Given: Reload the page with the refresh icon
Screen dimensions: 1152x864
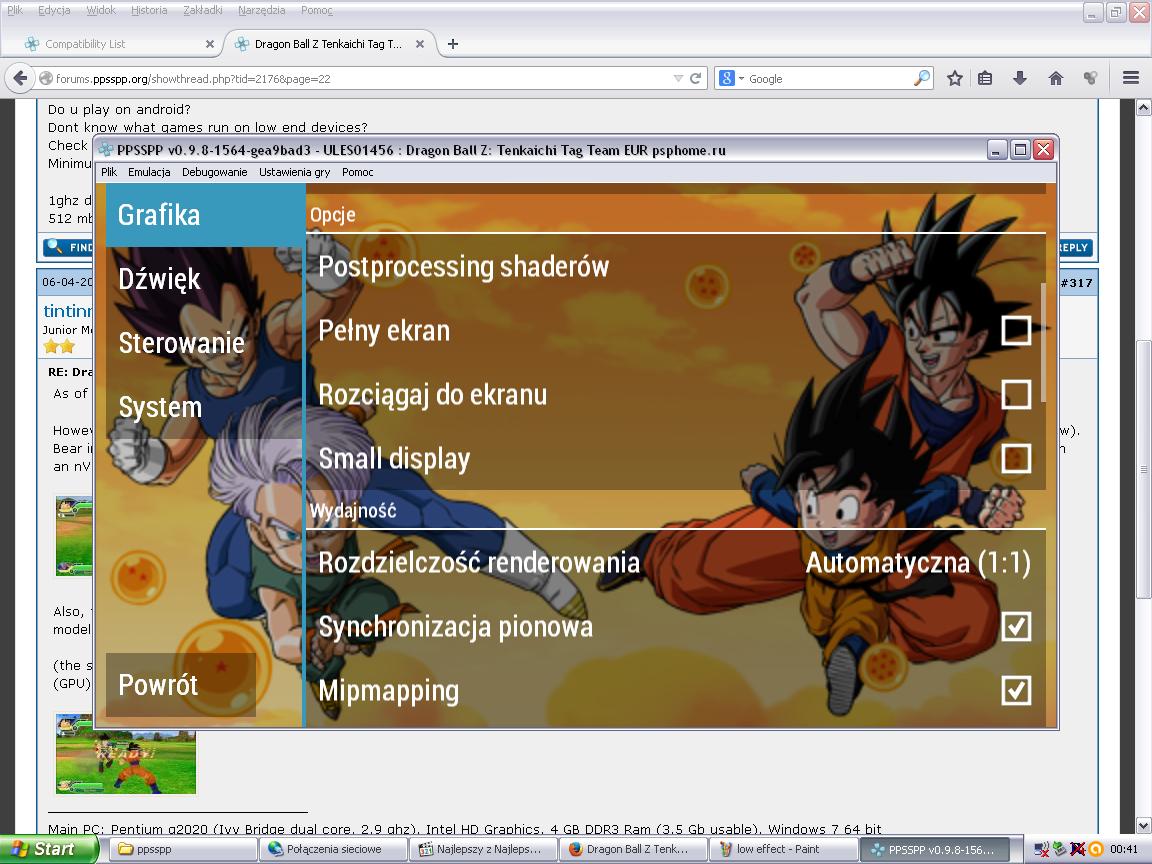Looking at the screenshot, I should pos(696,78).
